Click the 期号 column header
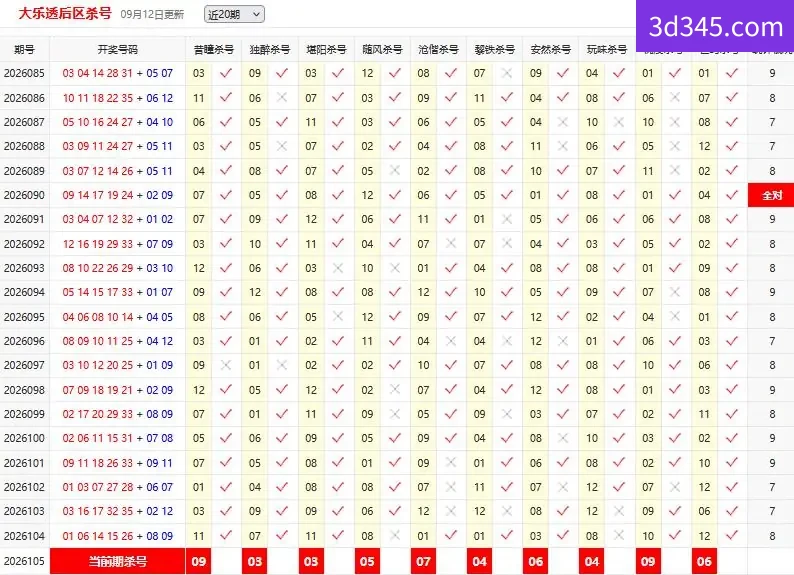The width and height of the screenshot is (794, 575). [24, 49]
